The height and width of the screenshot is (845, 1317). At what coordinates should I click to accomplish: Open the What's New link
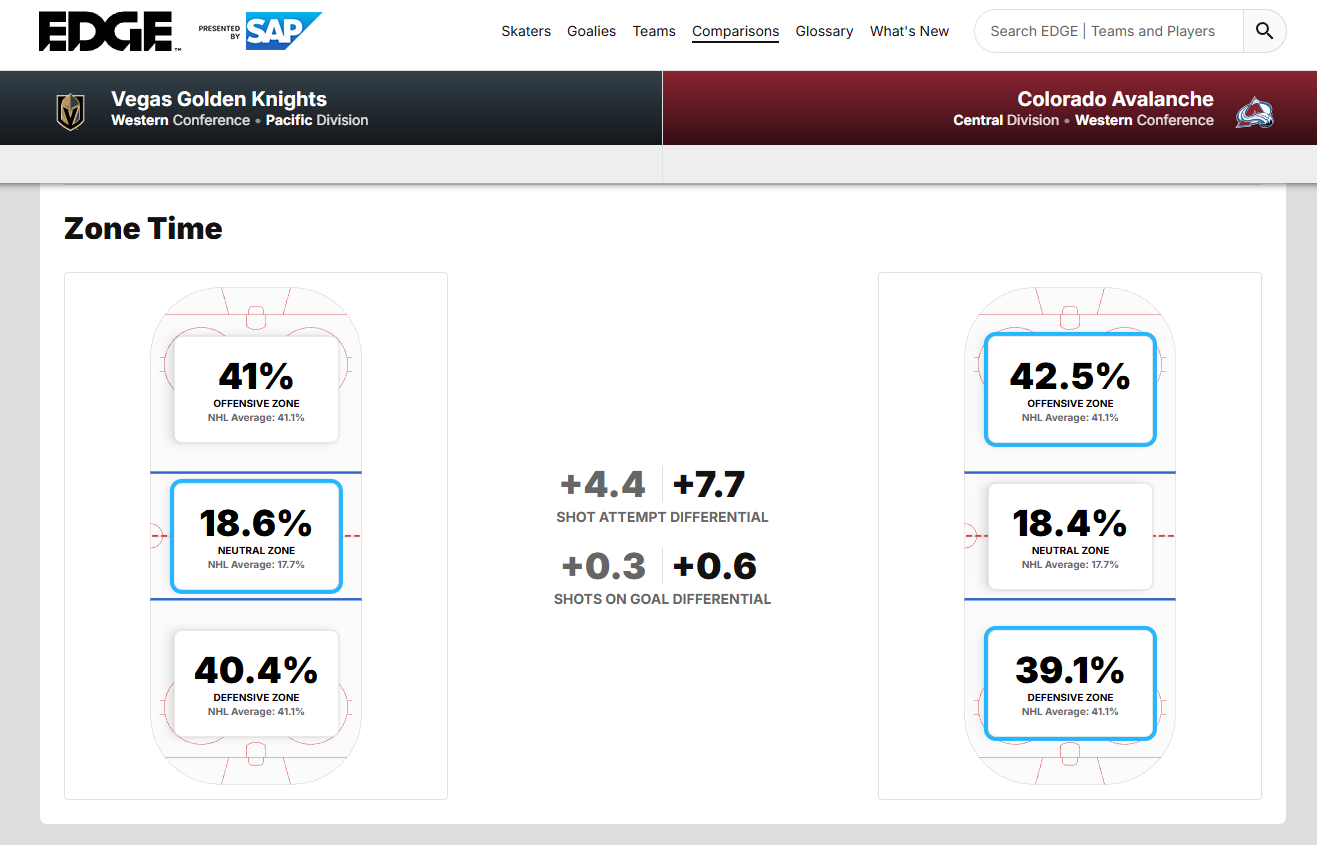click(909, 31)
